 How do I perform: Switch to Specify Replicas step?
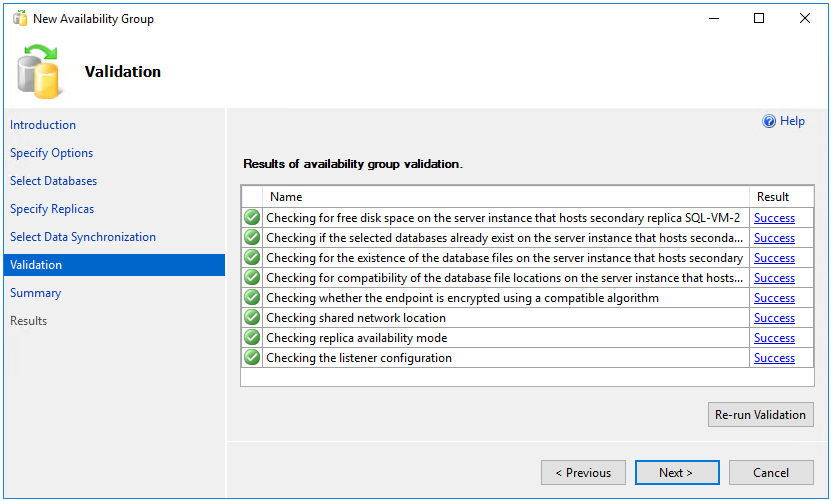[52, 209]
